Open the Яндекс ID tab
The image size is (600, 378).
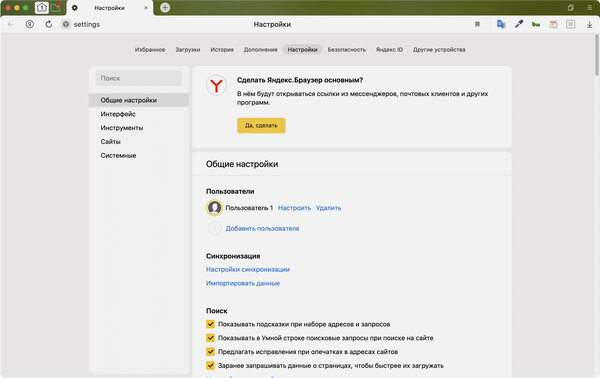[389, 50]
